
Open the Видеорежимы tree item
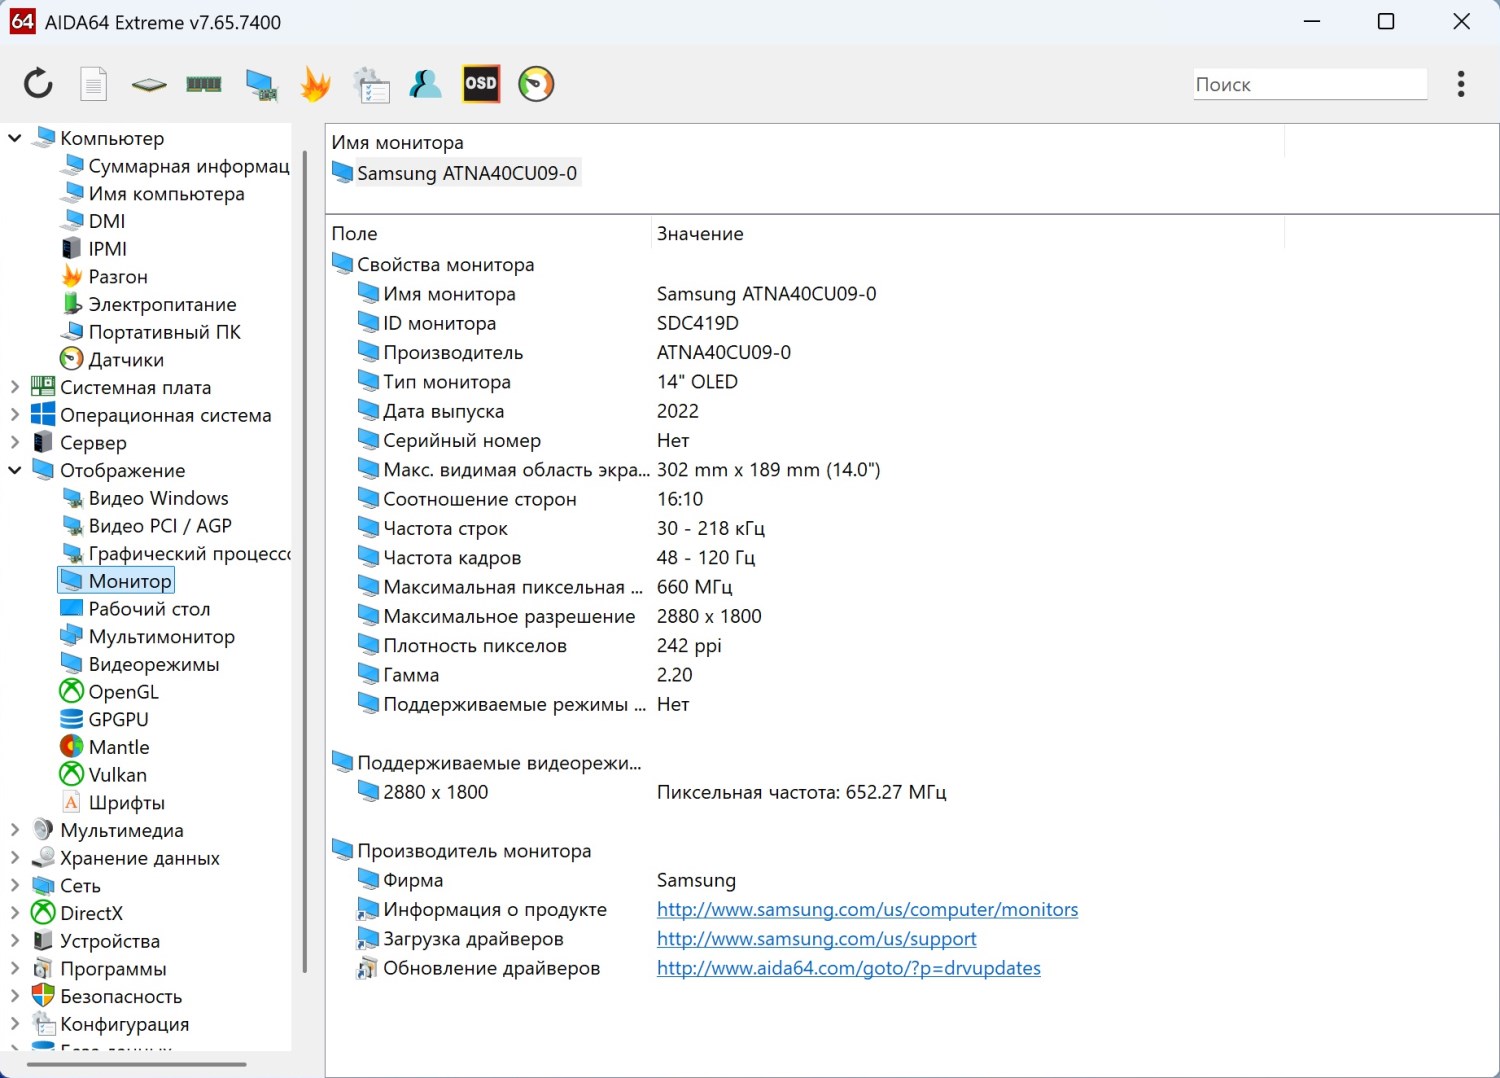coord(153,664)
